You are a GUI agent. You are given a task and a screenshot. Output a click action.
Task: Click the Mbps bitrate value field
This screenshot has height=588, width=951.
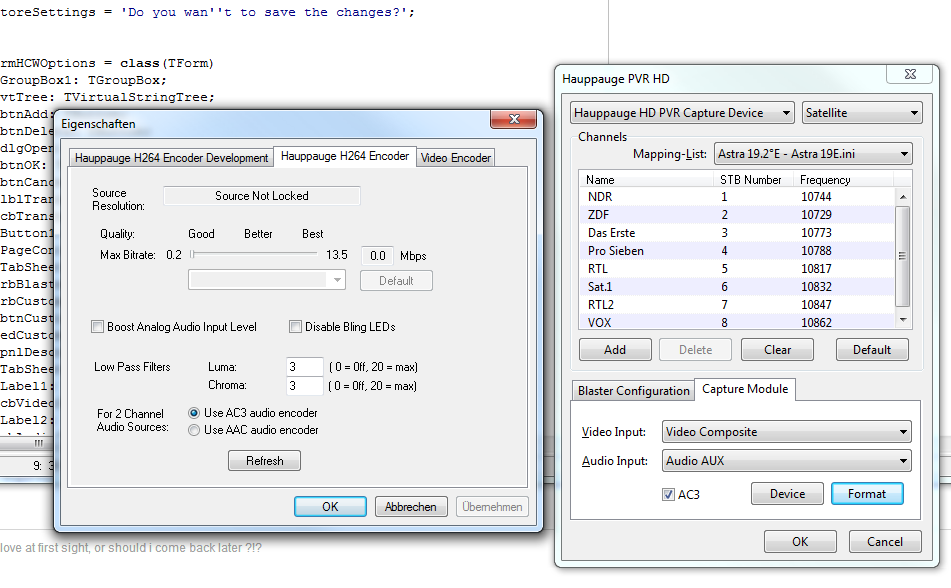(x=377, y=256)
